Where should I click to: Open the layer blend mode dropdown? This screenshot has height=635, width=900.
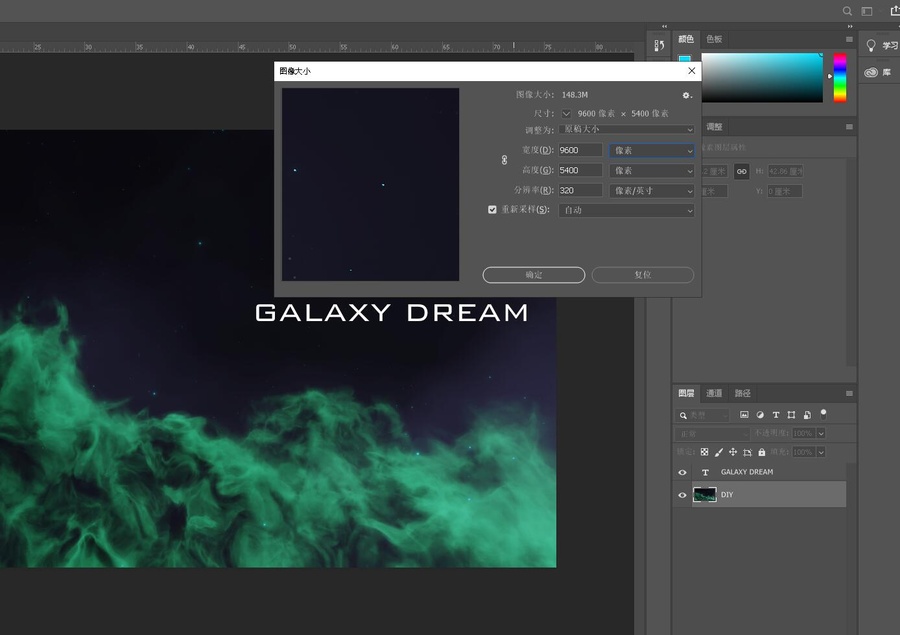coord(713,433)
